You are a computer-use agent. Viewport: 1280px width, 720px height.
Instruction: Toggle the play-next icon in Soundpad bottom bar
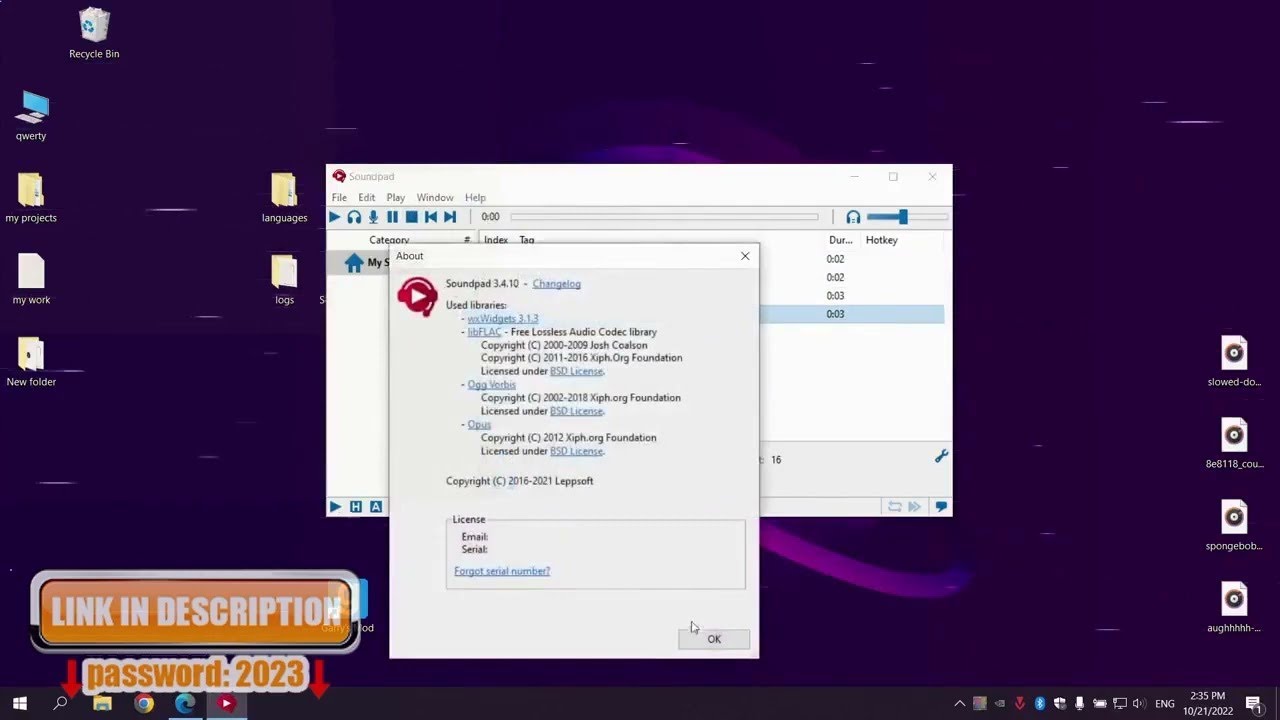tap(915, 507)
